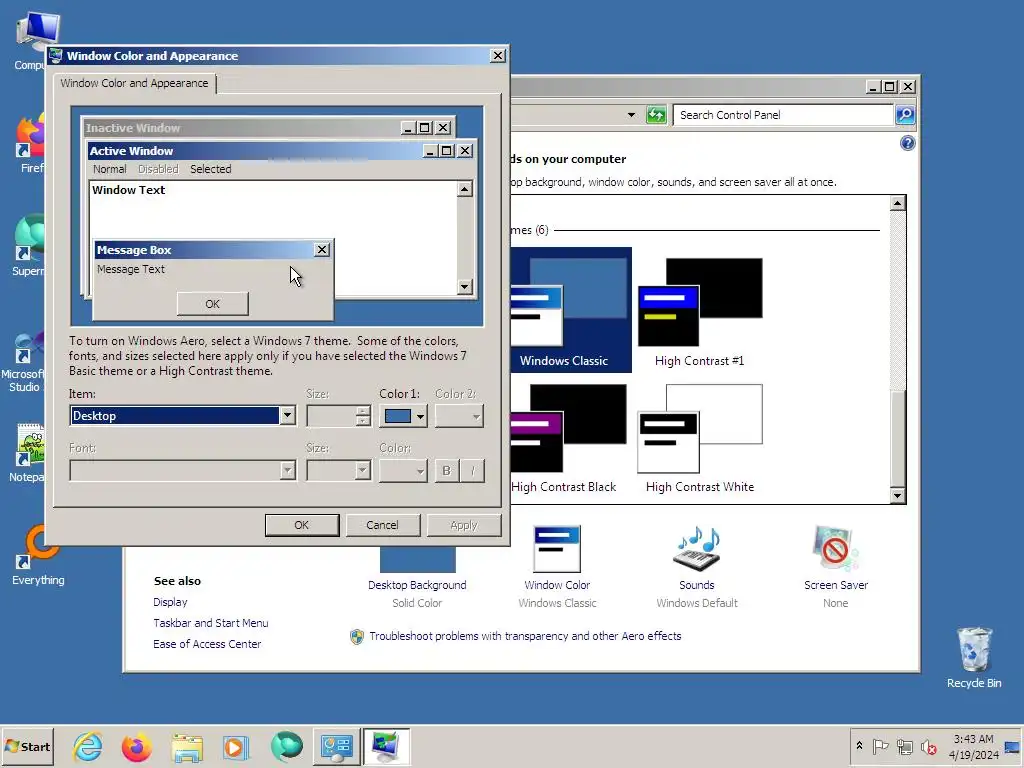Viewport: 1024px width, 768px height.
Task: Click the Start button
Action: [x=27, y=746]
